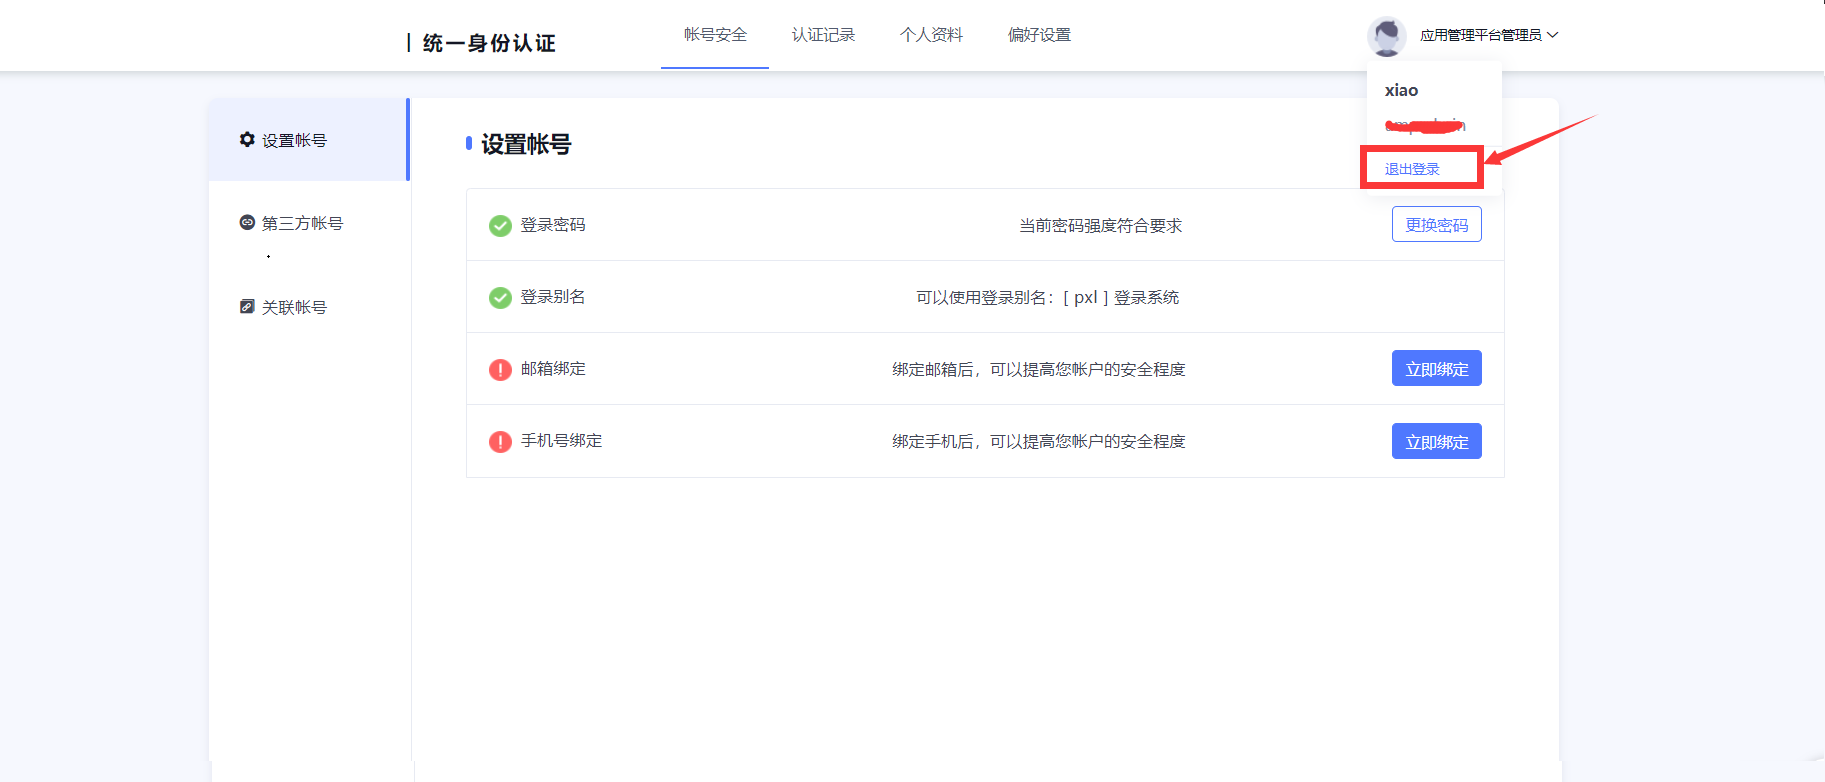This screenshot has width=1825, height=782.
Task: Click the 关联帐号 link icon in sidebar
Action: point(247,306)
